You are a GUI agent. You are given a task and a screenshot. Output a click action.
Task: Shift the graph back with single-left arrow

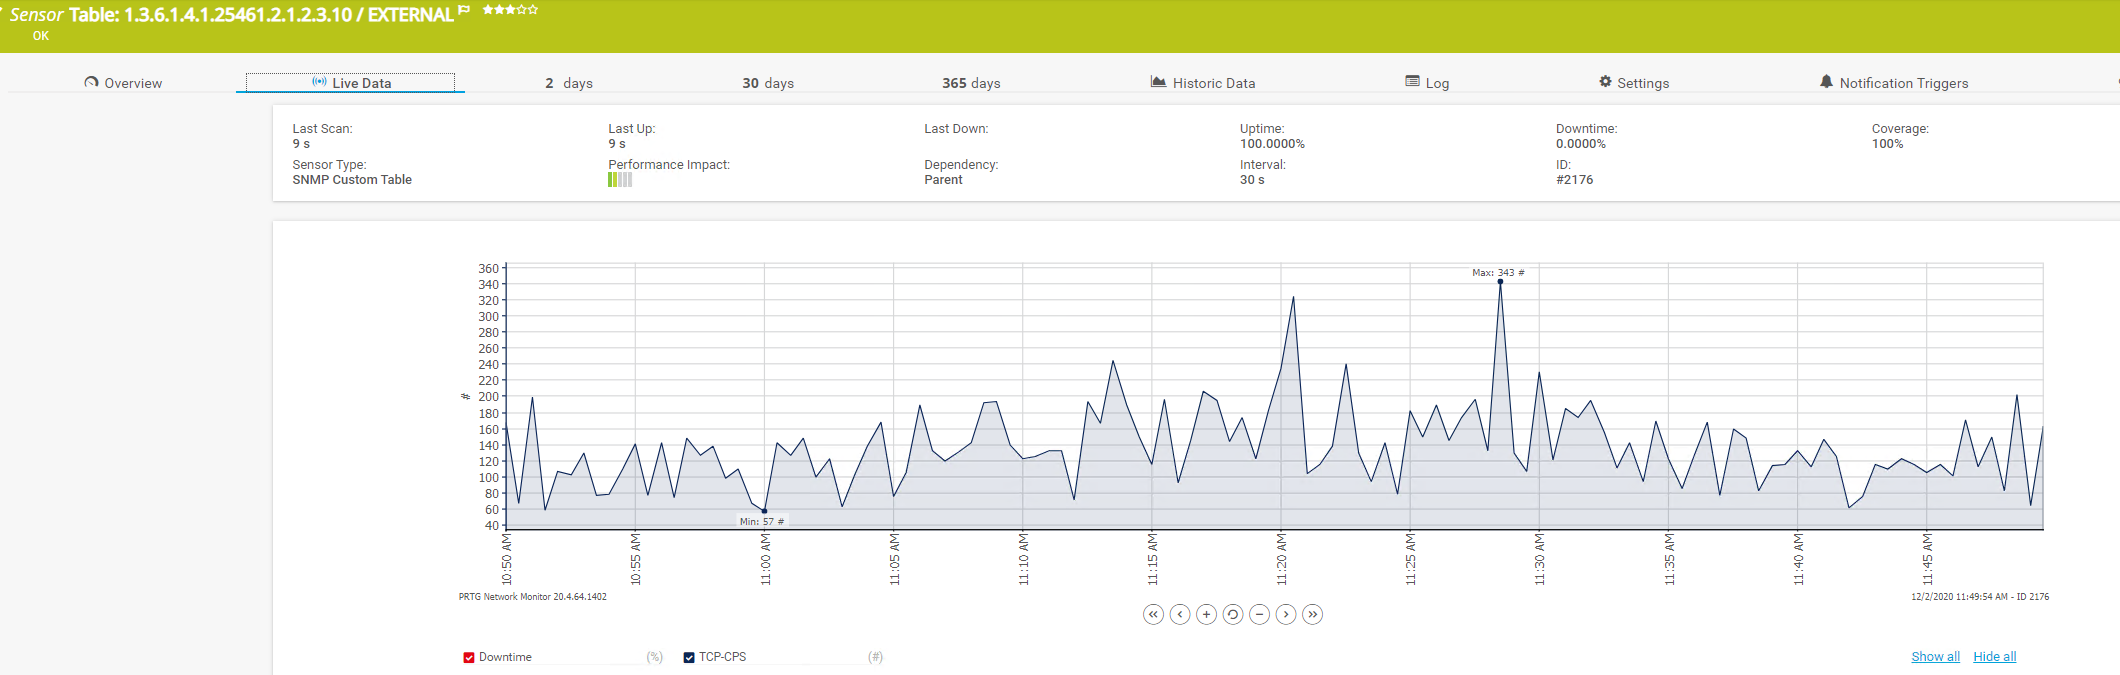(x=1180, y=614)
